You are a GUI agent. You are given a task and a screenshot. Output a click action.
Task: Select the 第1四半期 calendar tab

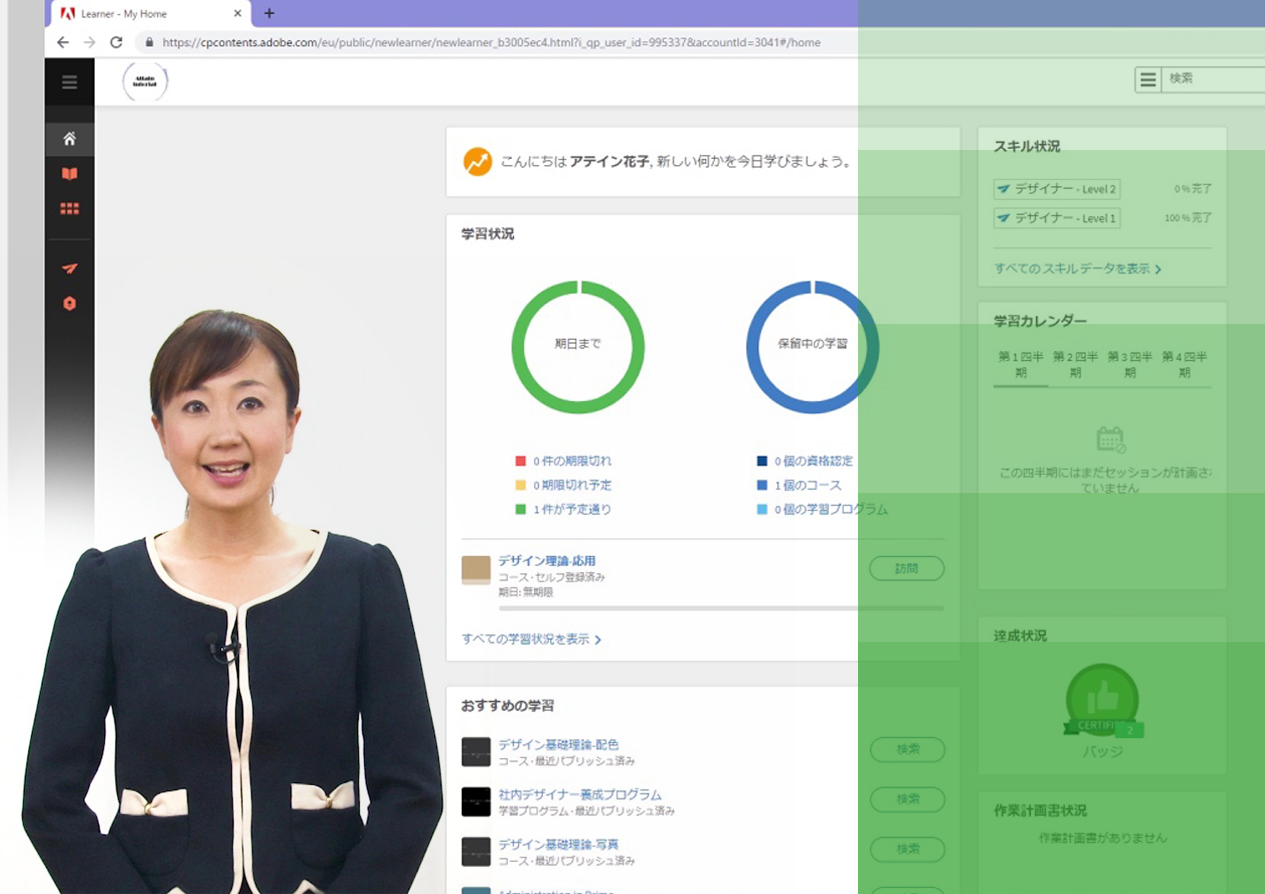[1020, 364]
